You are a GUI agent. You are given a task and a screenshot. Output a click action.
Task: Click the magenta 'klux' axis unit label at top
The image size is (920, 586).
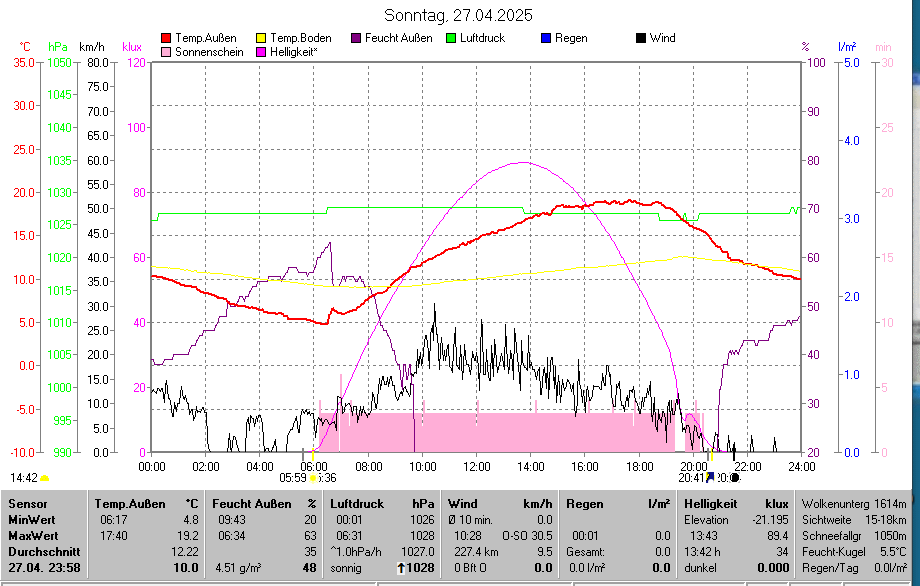132,47
